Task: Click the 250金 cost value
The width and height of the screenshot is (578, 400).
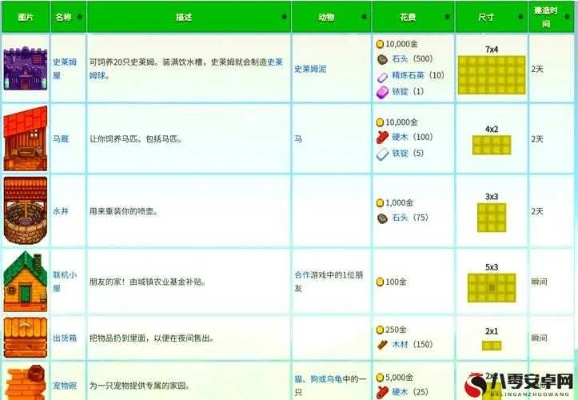Action: [x=396, y=330]
